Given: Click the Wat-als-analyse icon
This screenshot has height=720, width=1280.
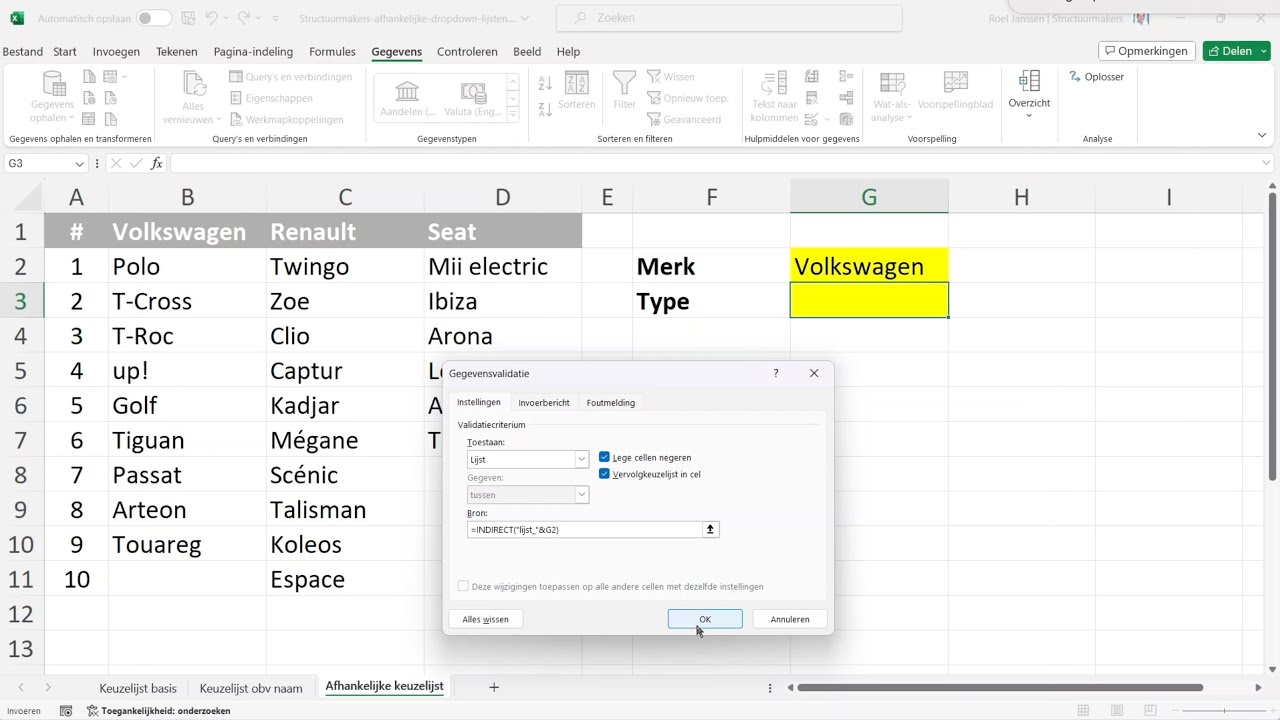Looking at the screenshot, I should click(891, 84).
